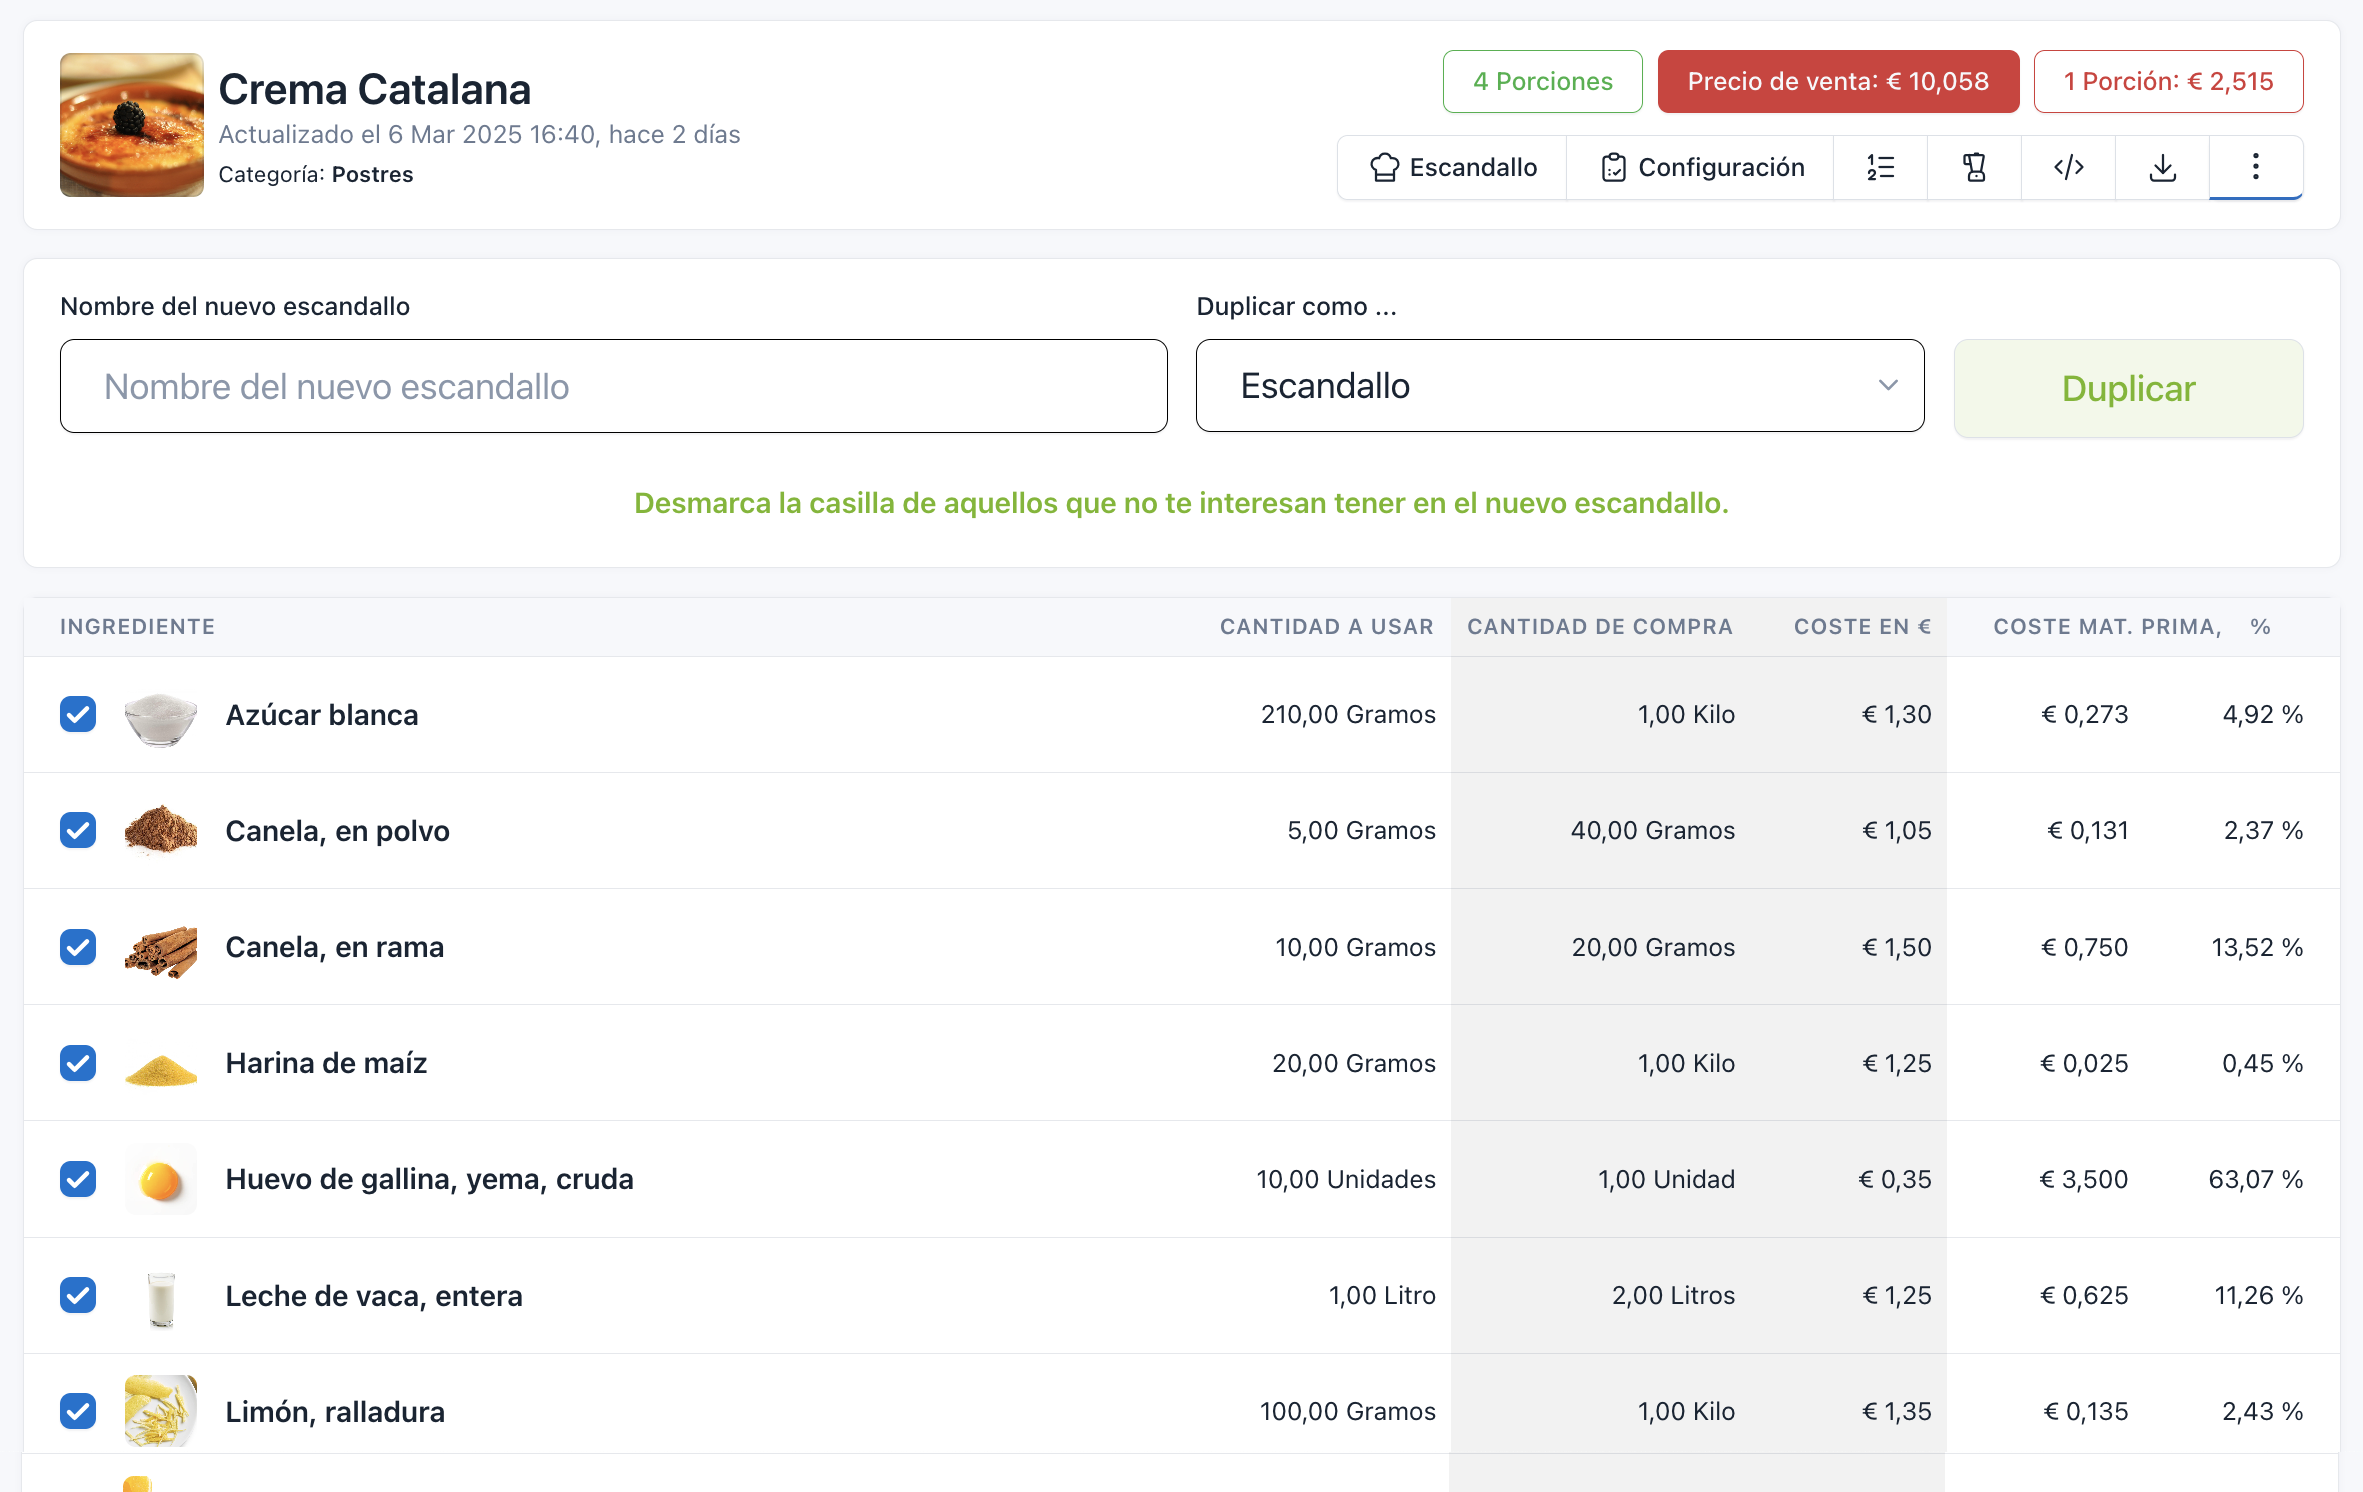Click the 40,00 Gramos purchase quantity
The width and height of the screenshot is (2363, 1492).
pyautogui.click(x=1652, y=830)
